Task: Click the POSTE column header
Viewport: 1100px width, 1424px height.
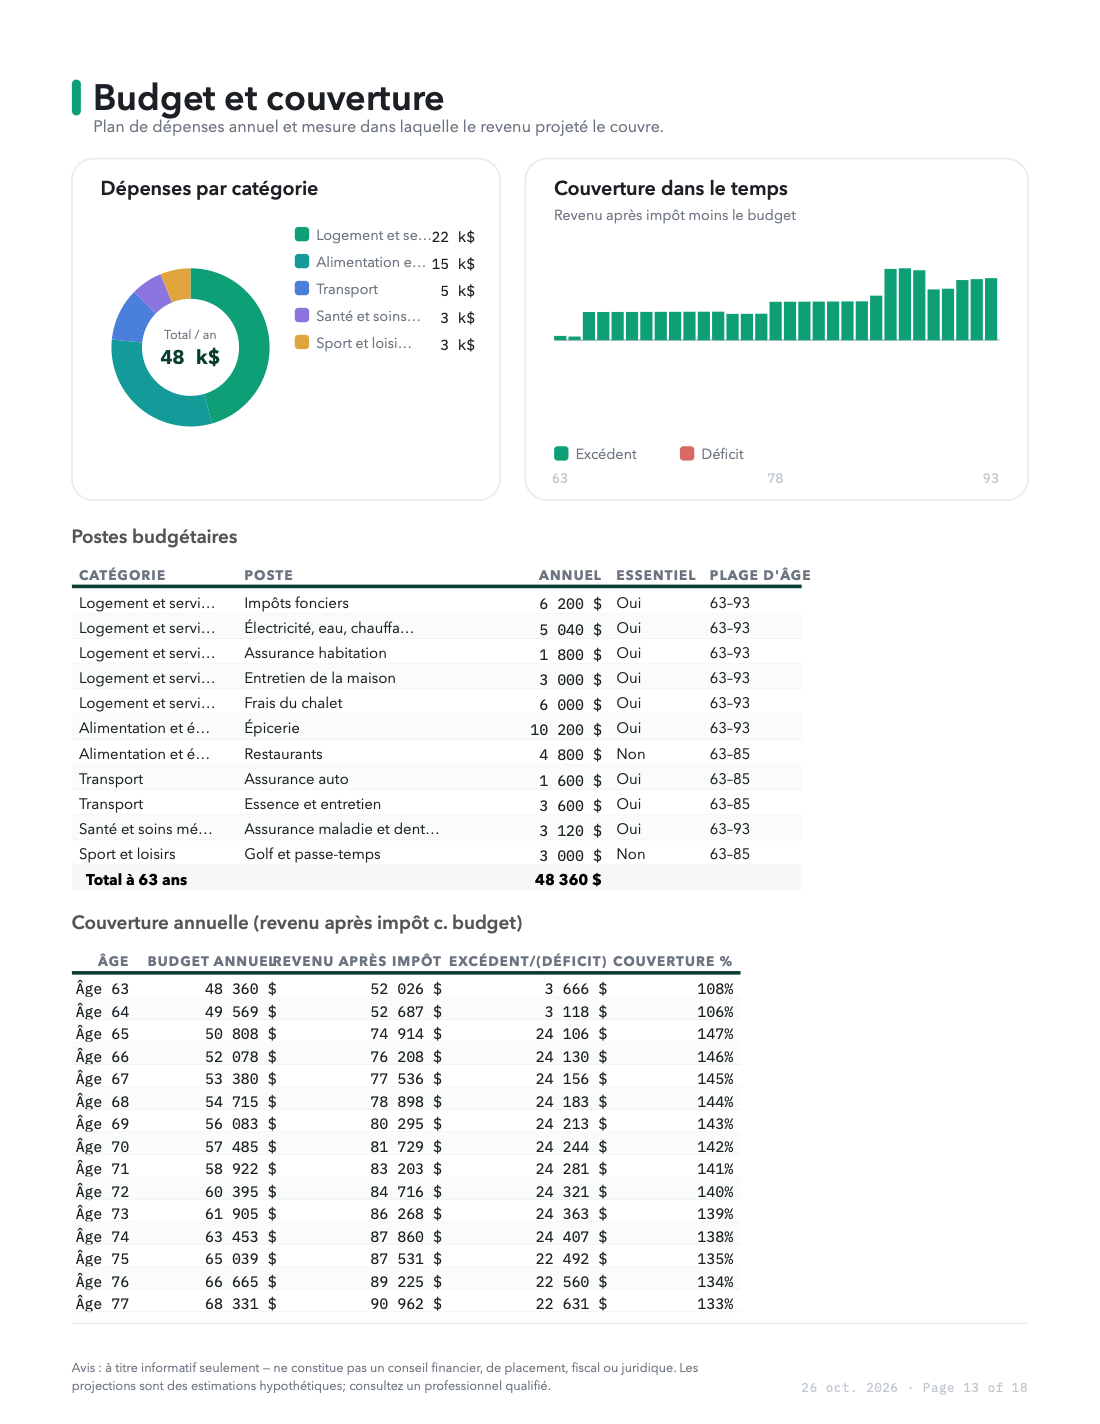Action: (x=269, y=575)
